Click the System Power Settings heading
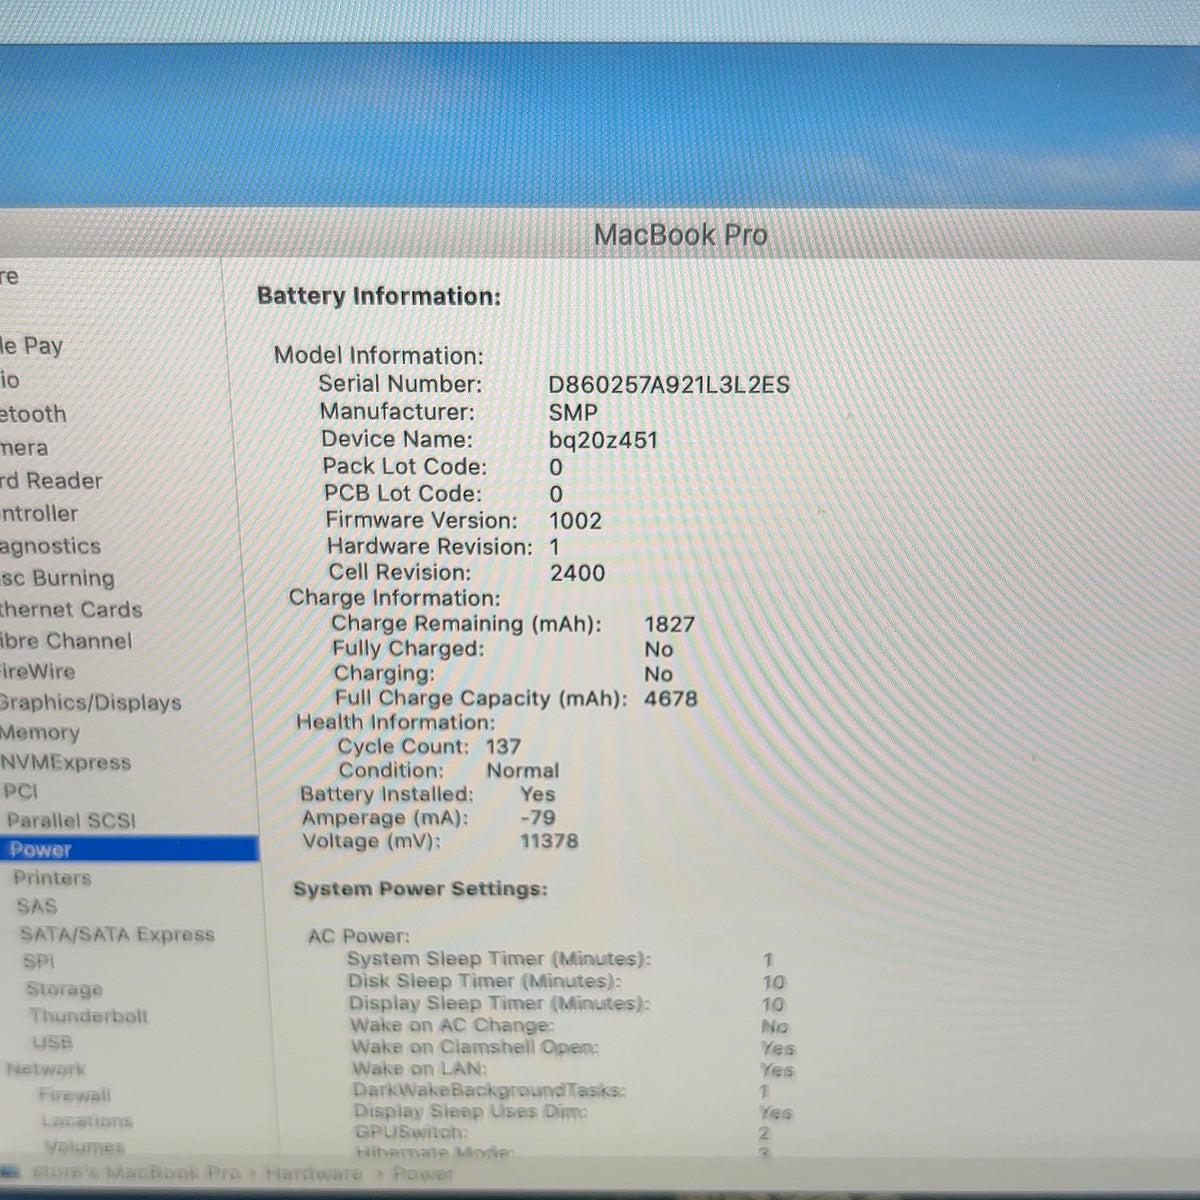This screenshot has width=1200, height=1200. [420, 889]
